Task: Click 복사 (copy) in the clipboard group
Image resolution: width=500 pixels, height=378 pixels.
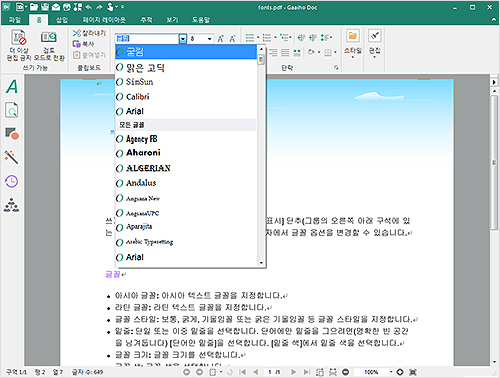Action: click(84, 44)
